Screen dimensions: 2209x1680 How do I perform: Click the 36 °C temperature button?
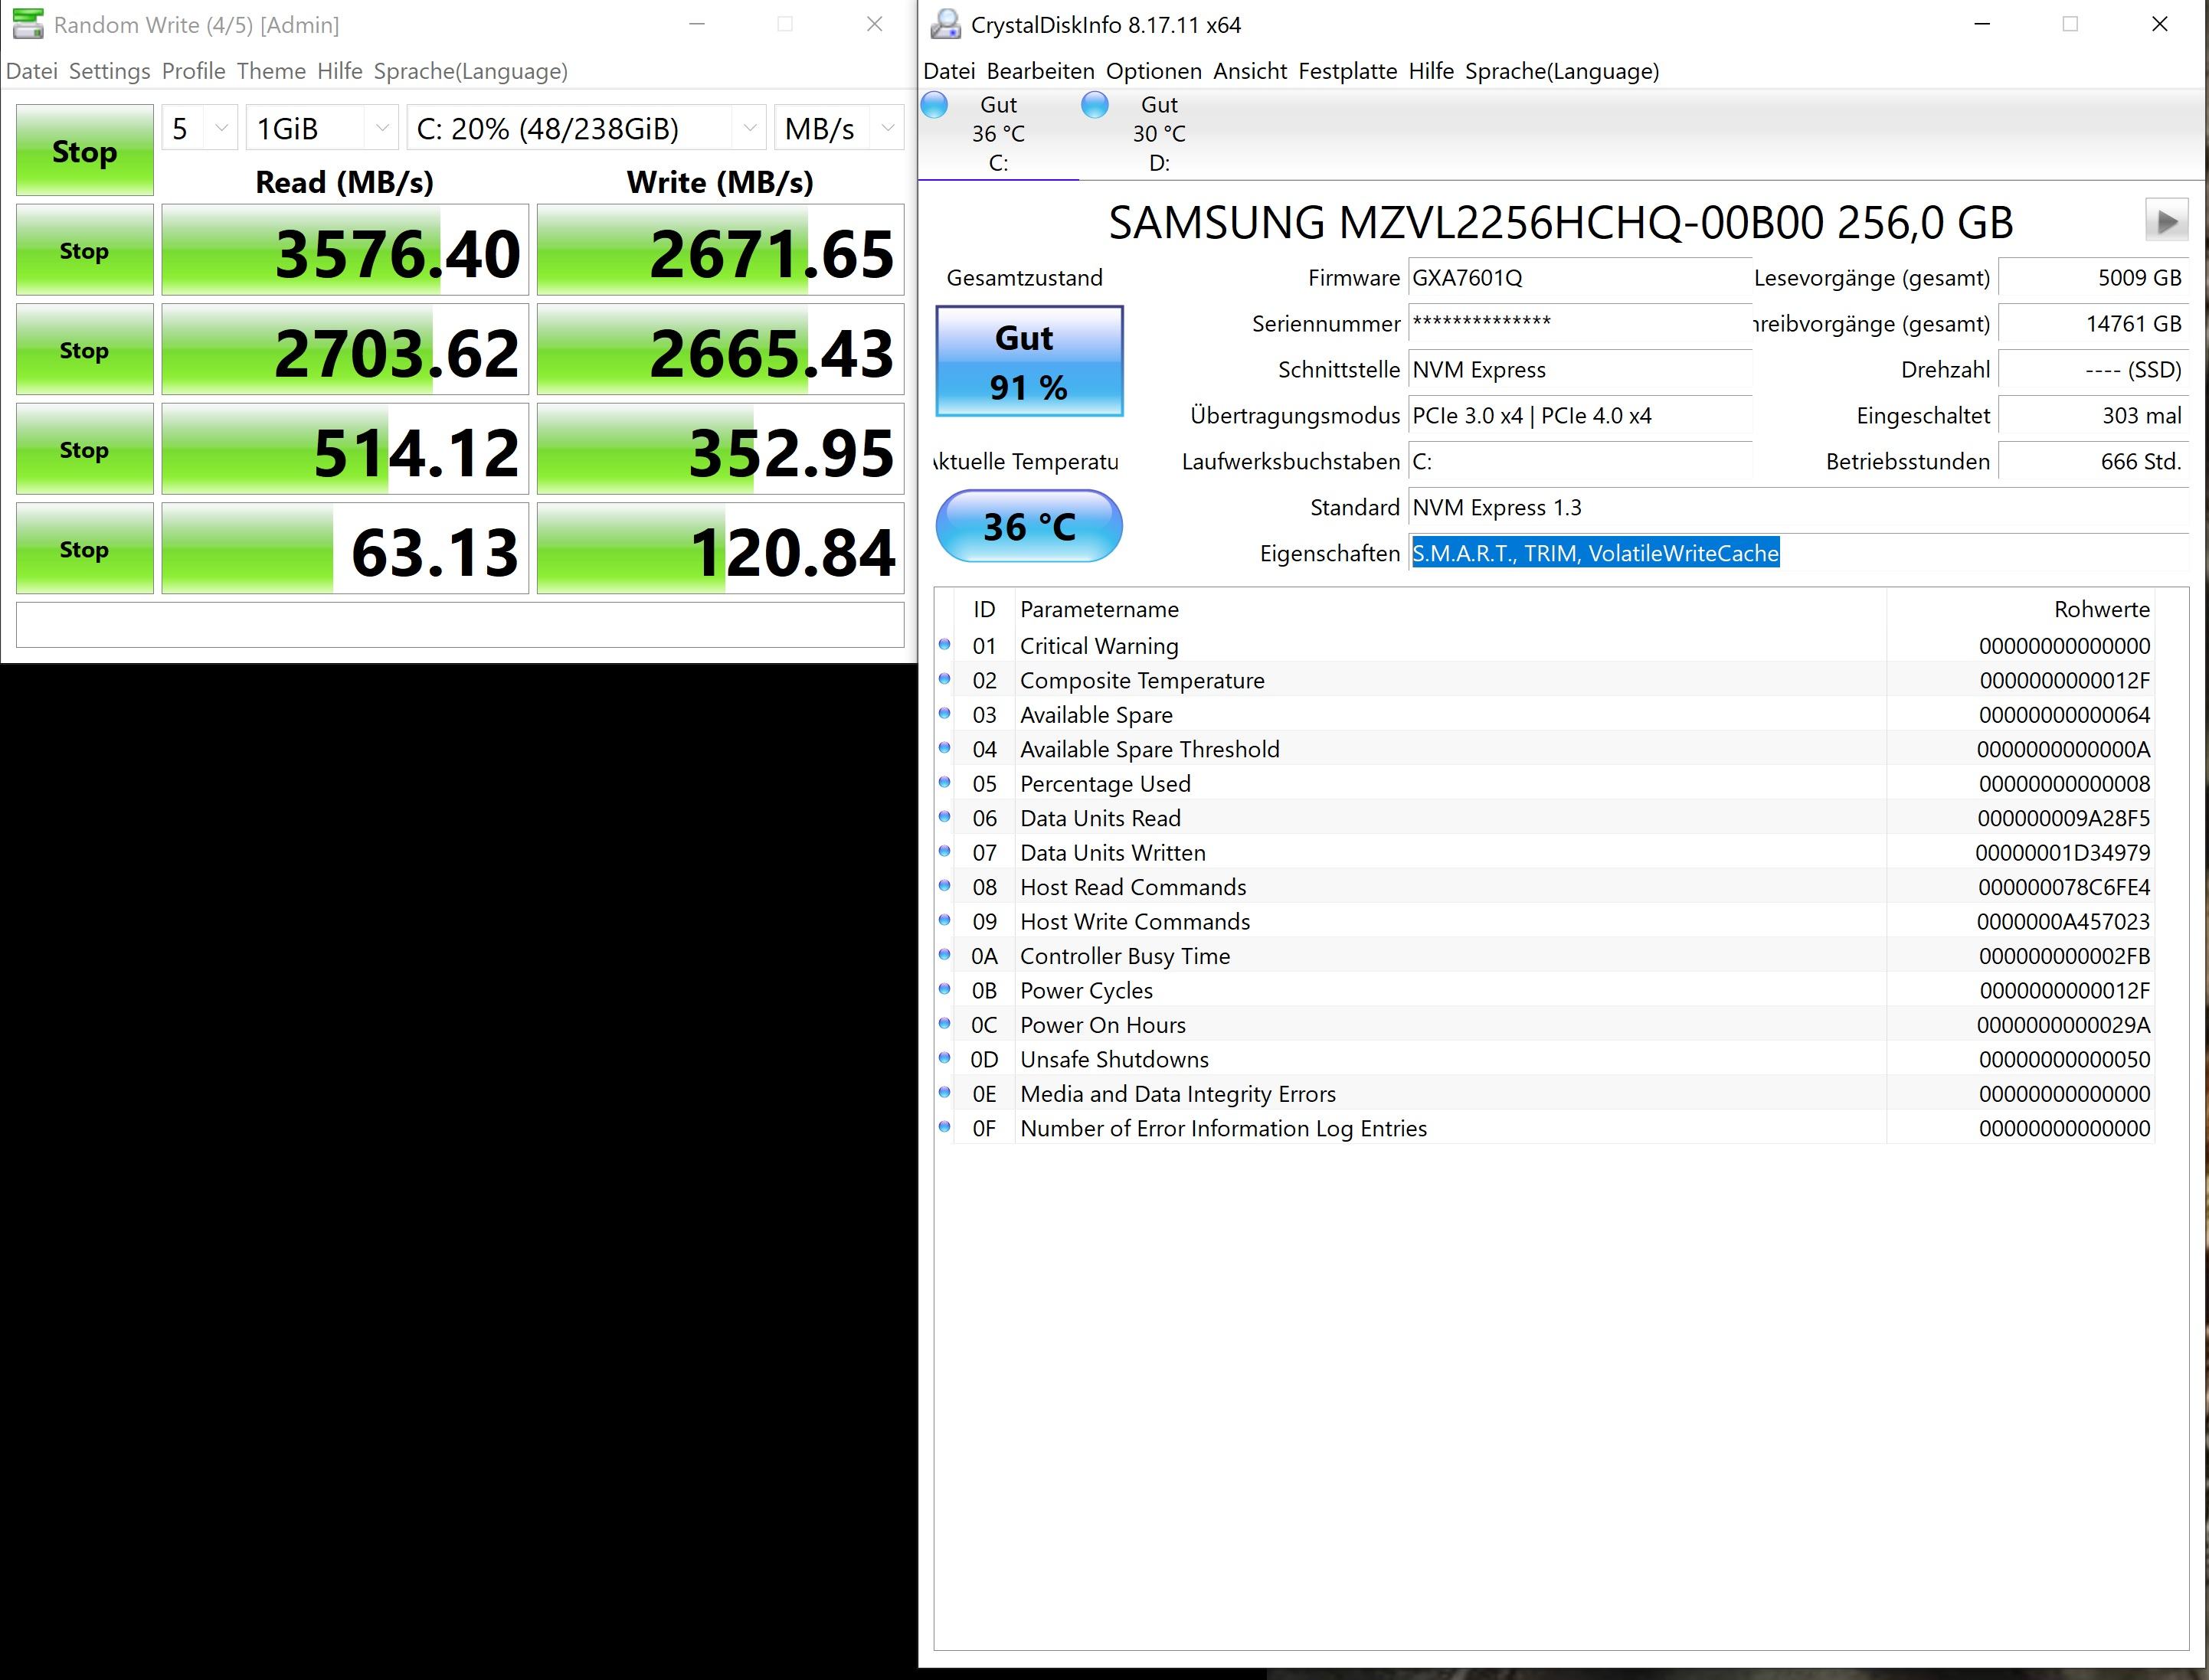pyautogui.click(x=1029, y=526)
